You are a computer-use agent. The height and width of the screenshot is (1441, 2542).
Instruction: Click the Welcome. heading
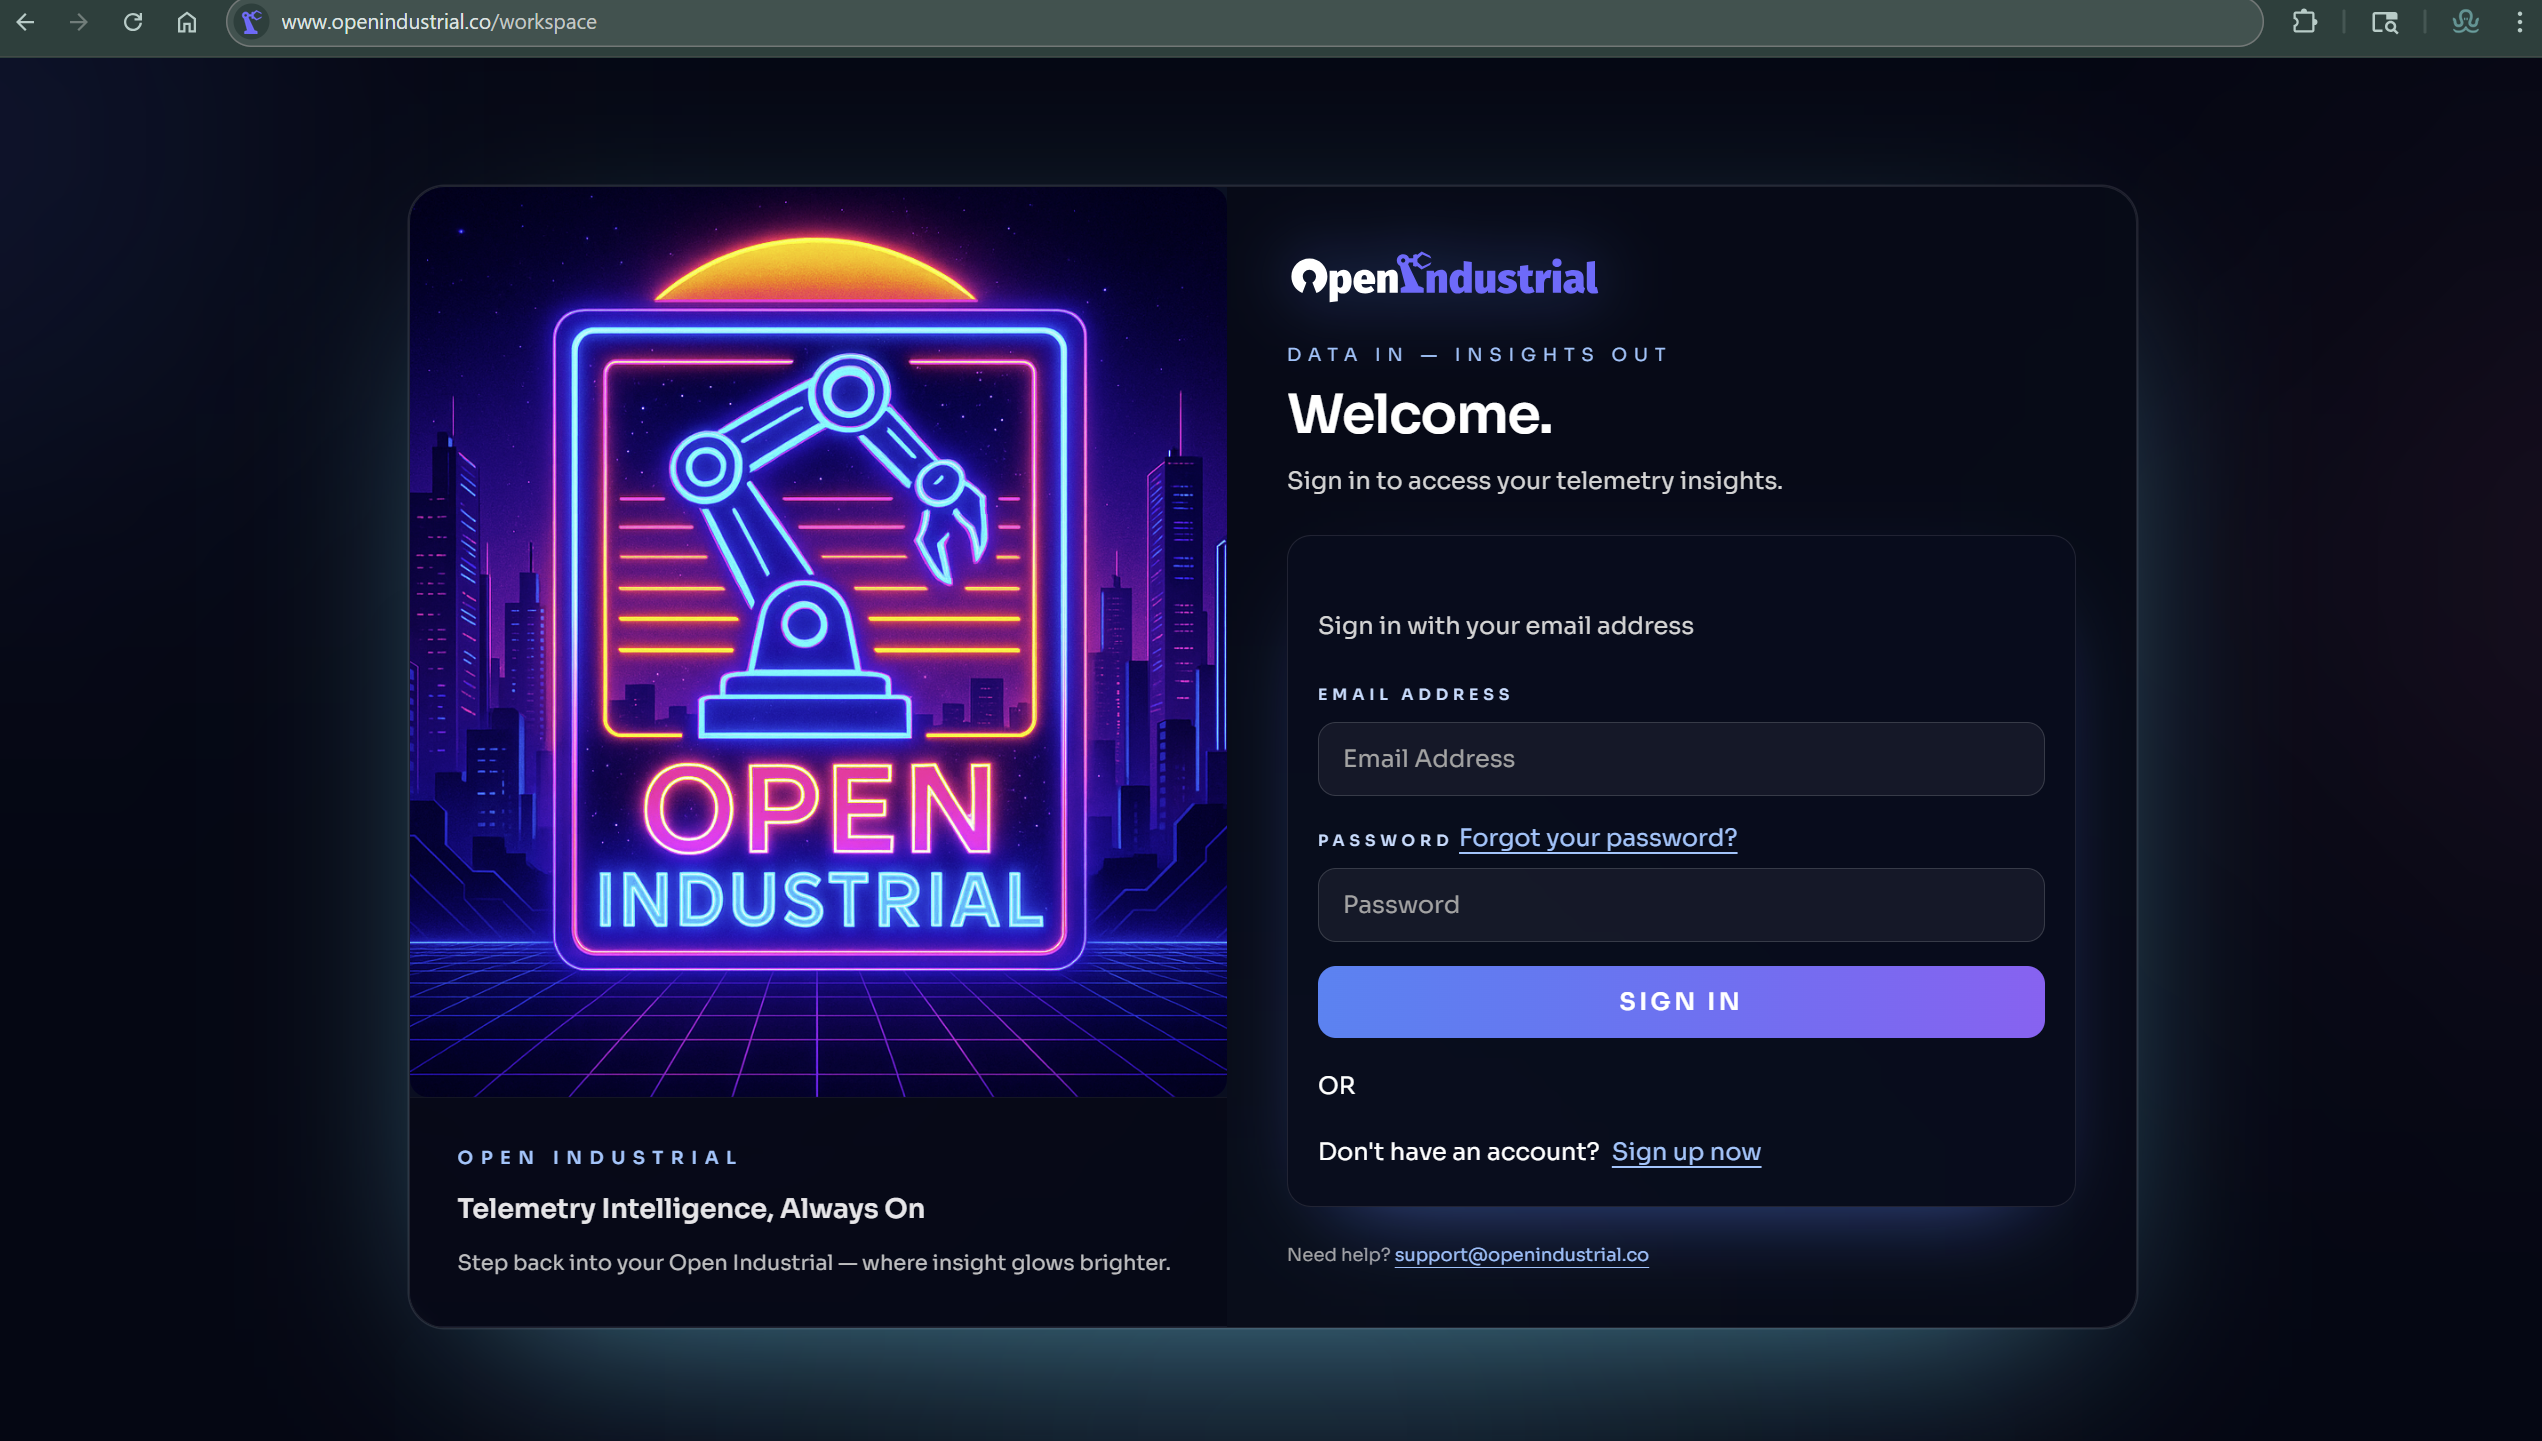pos(1419,414)
